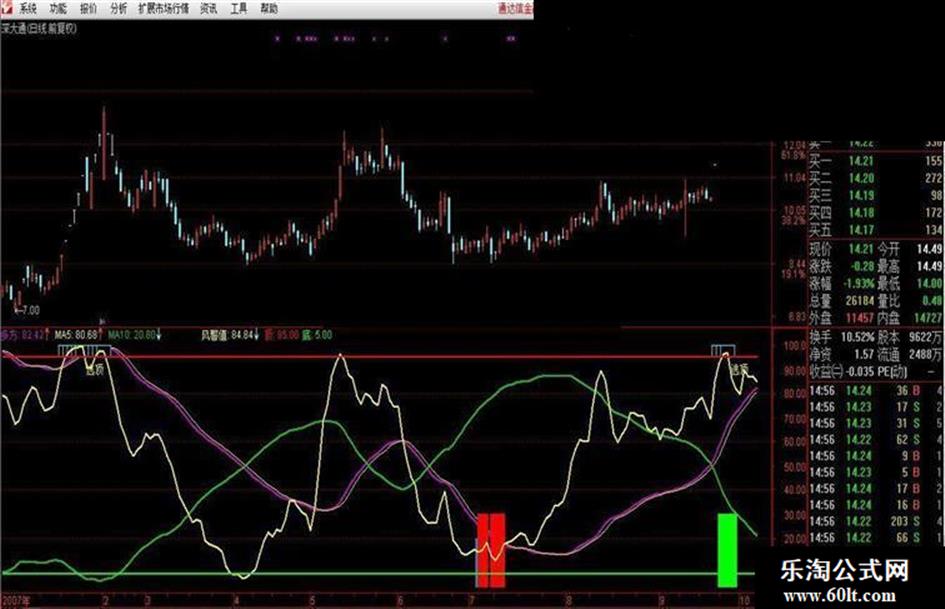Open the 工具 menu
The width and height of the screenshot is (945, 609).
point(239,8)
